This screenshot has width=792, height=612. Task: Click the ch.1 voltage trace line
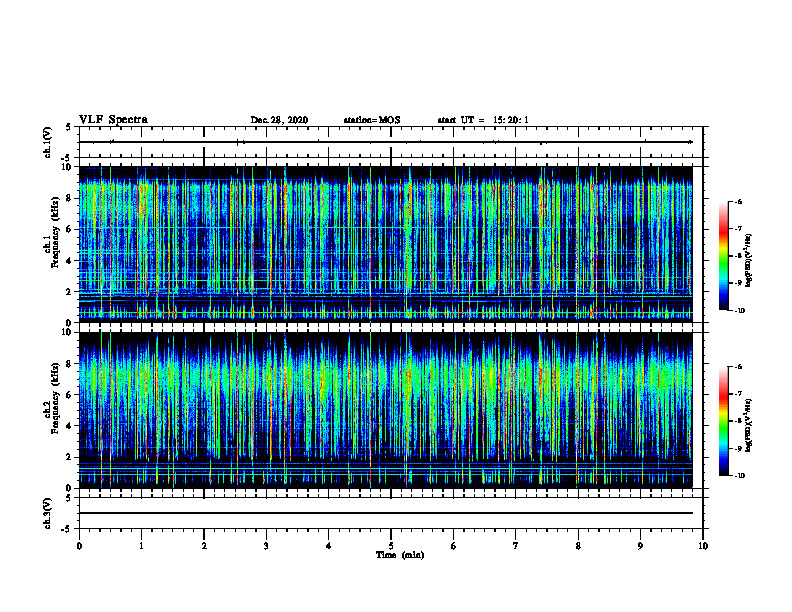click(x=385, y=142)
